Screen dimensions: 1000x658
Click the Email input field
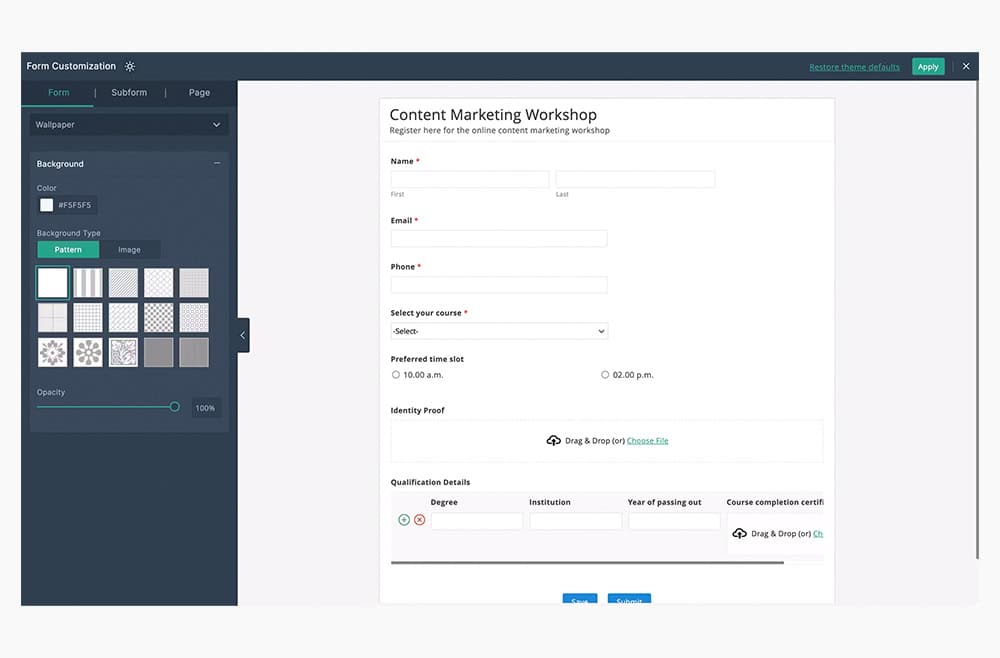(499, 238)
